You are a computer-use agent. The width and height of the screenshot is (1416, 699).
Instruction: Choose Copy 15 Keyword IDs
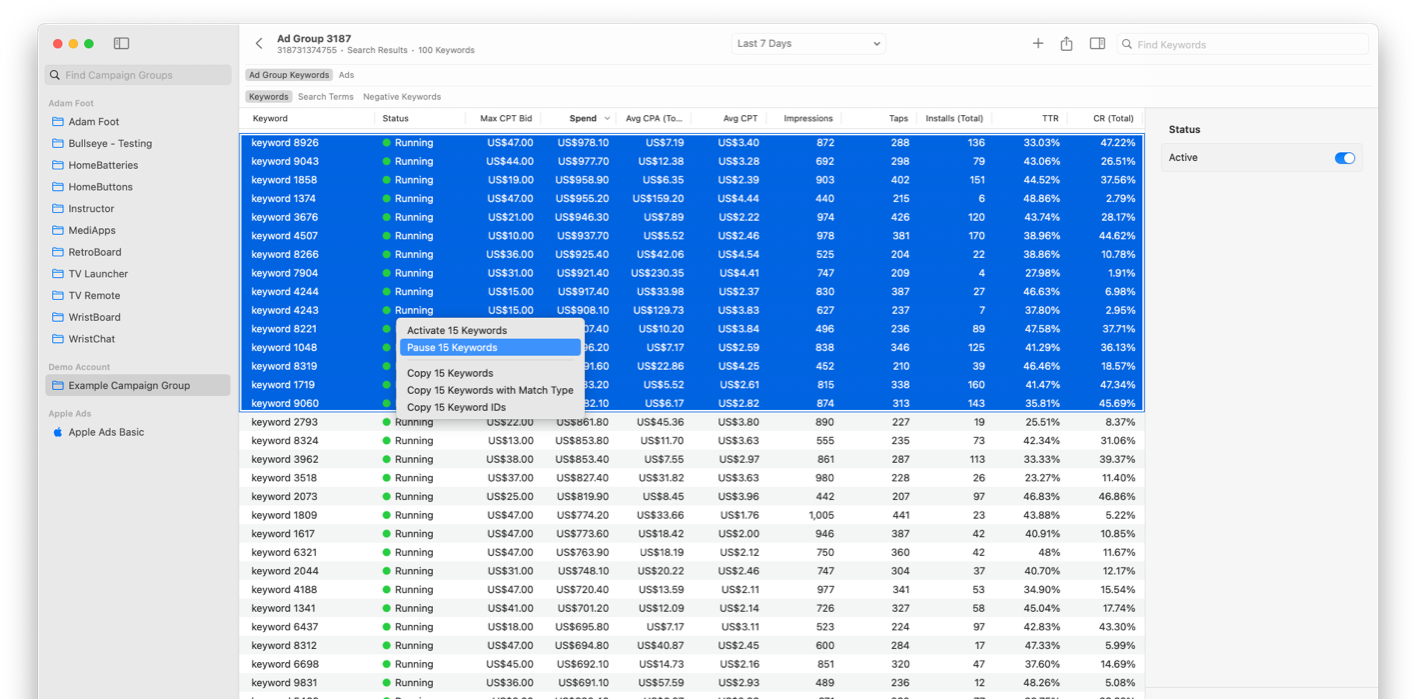[x=456, y=408]
